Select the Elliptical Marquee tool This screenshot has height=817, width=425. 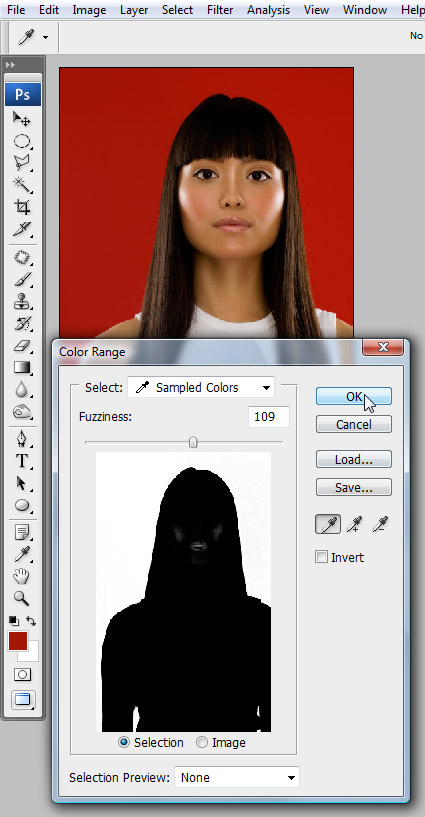coord(22,141)
